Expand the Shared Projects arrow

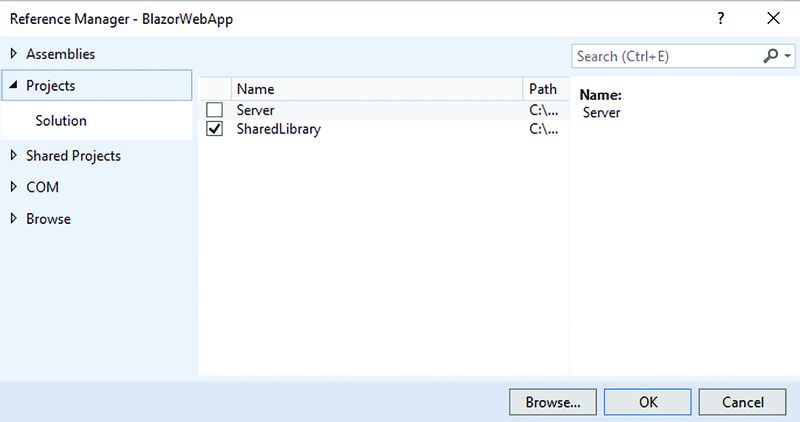pos(14,156)
